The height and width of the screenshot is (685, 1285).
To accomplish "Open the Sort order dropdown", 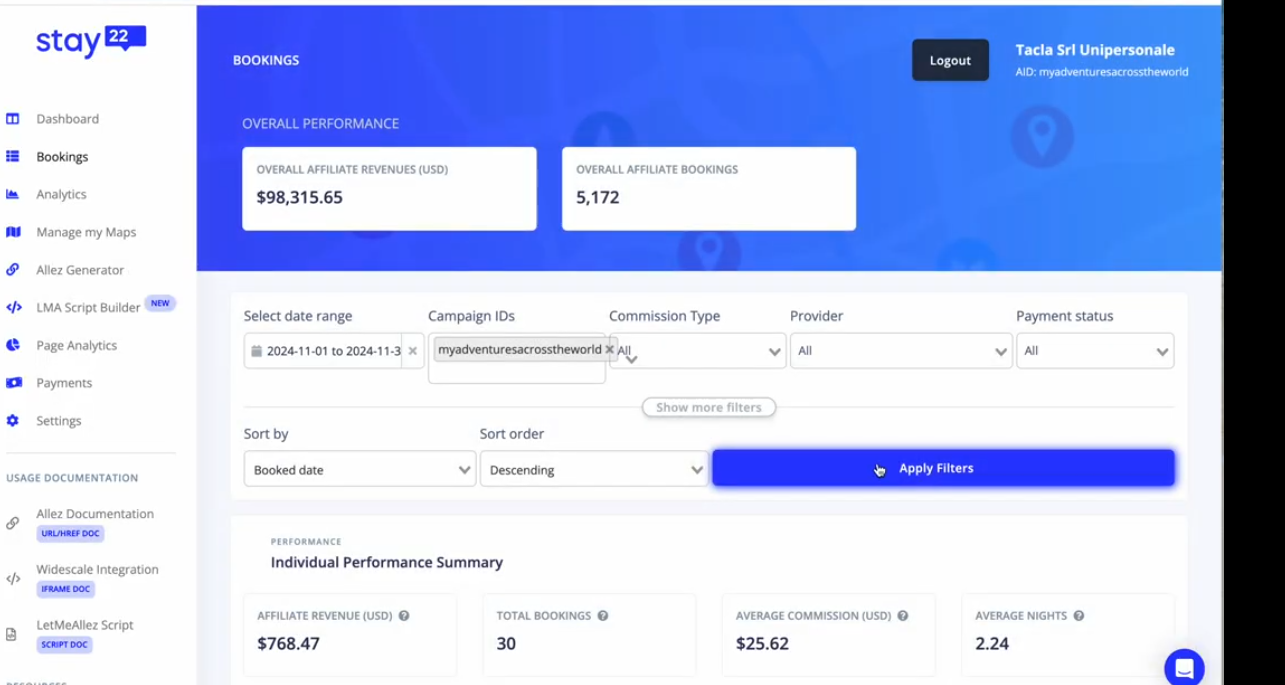I will point(594,469).
